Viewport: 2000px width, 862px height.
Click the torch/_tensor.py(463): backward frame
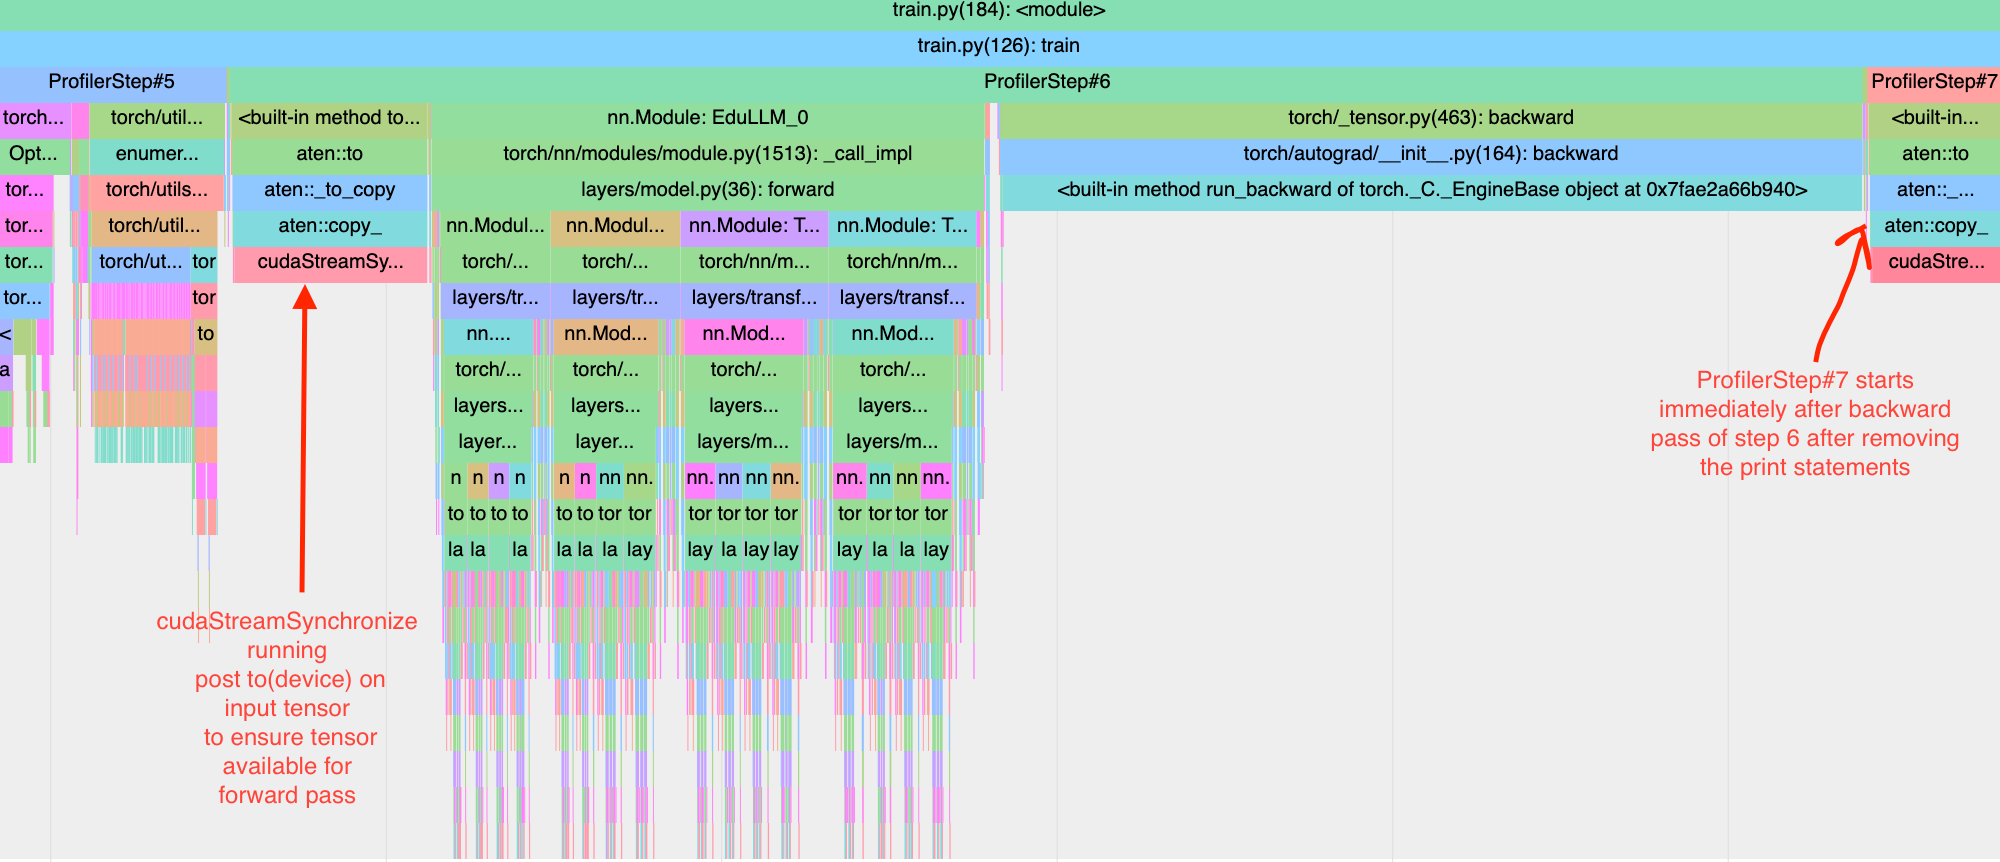tap(1430, 118)
